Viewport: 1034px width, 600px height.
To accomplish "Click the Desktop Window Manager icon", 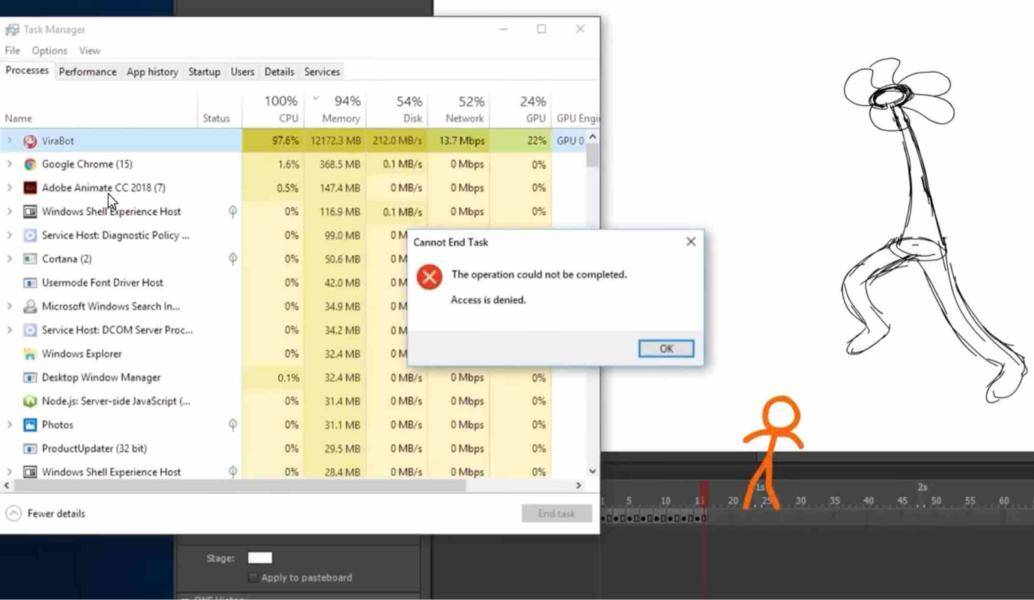I will [30, 378].
